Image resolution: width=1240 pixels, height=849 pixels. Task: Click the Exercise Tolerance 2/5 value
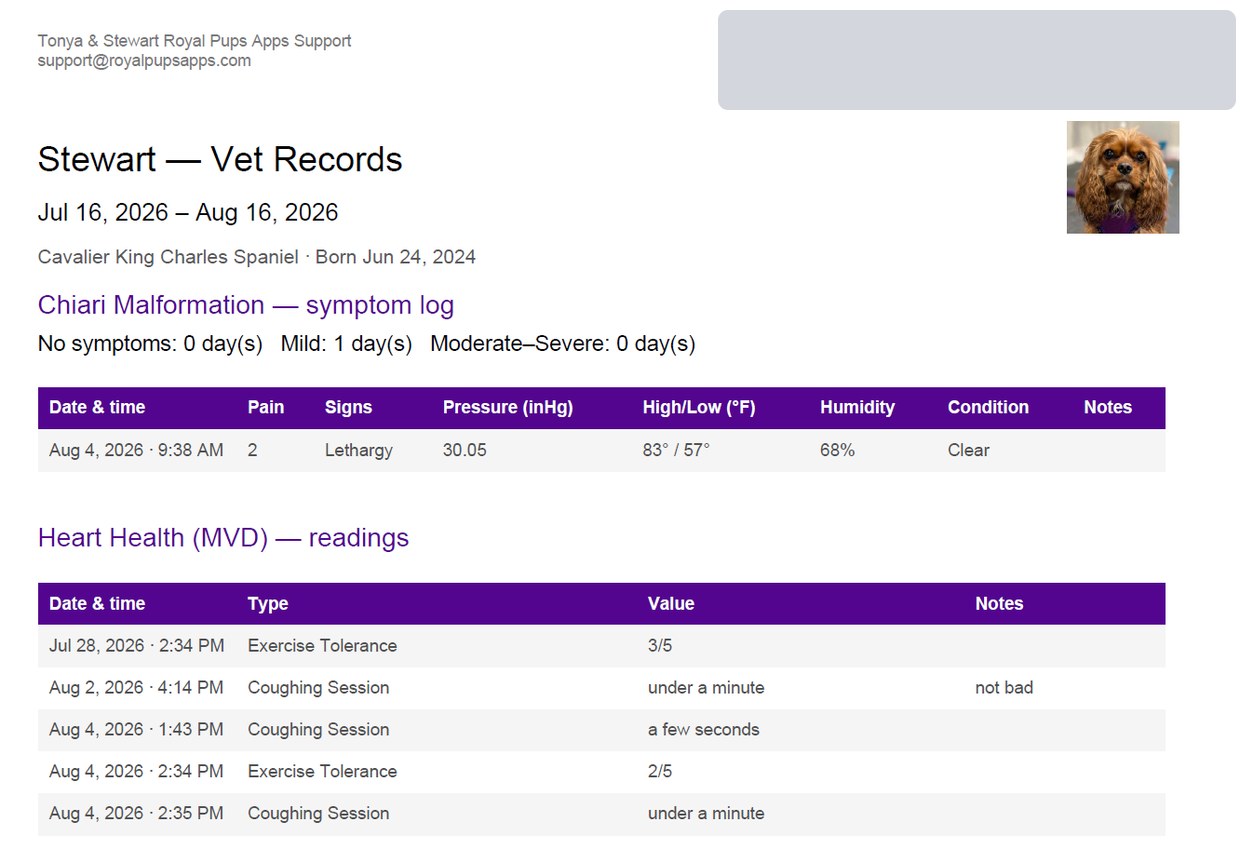click(660, 772)
